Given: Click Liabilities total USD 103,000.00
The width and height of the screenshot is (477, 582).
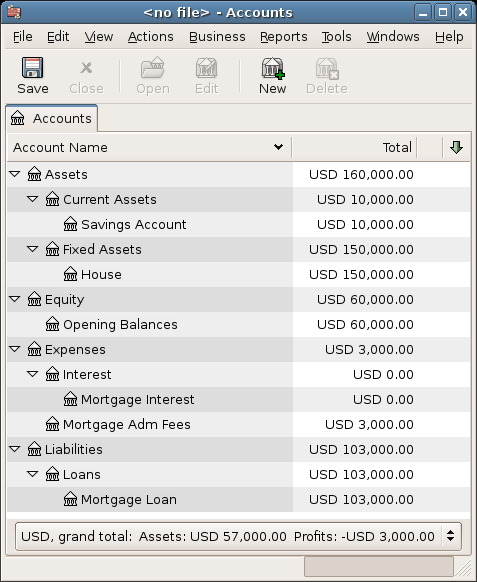Looking at the screenshot, I should pos(361,449).
